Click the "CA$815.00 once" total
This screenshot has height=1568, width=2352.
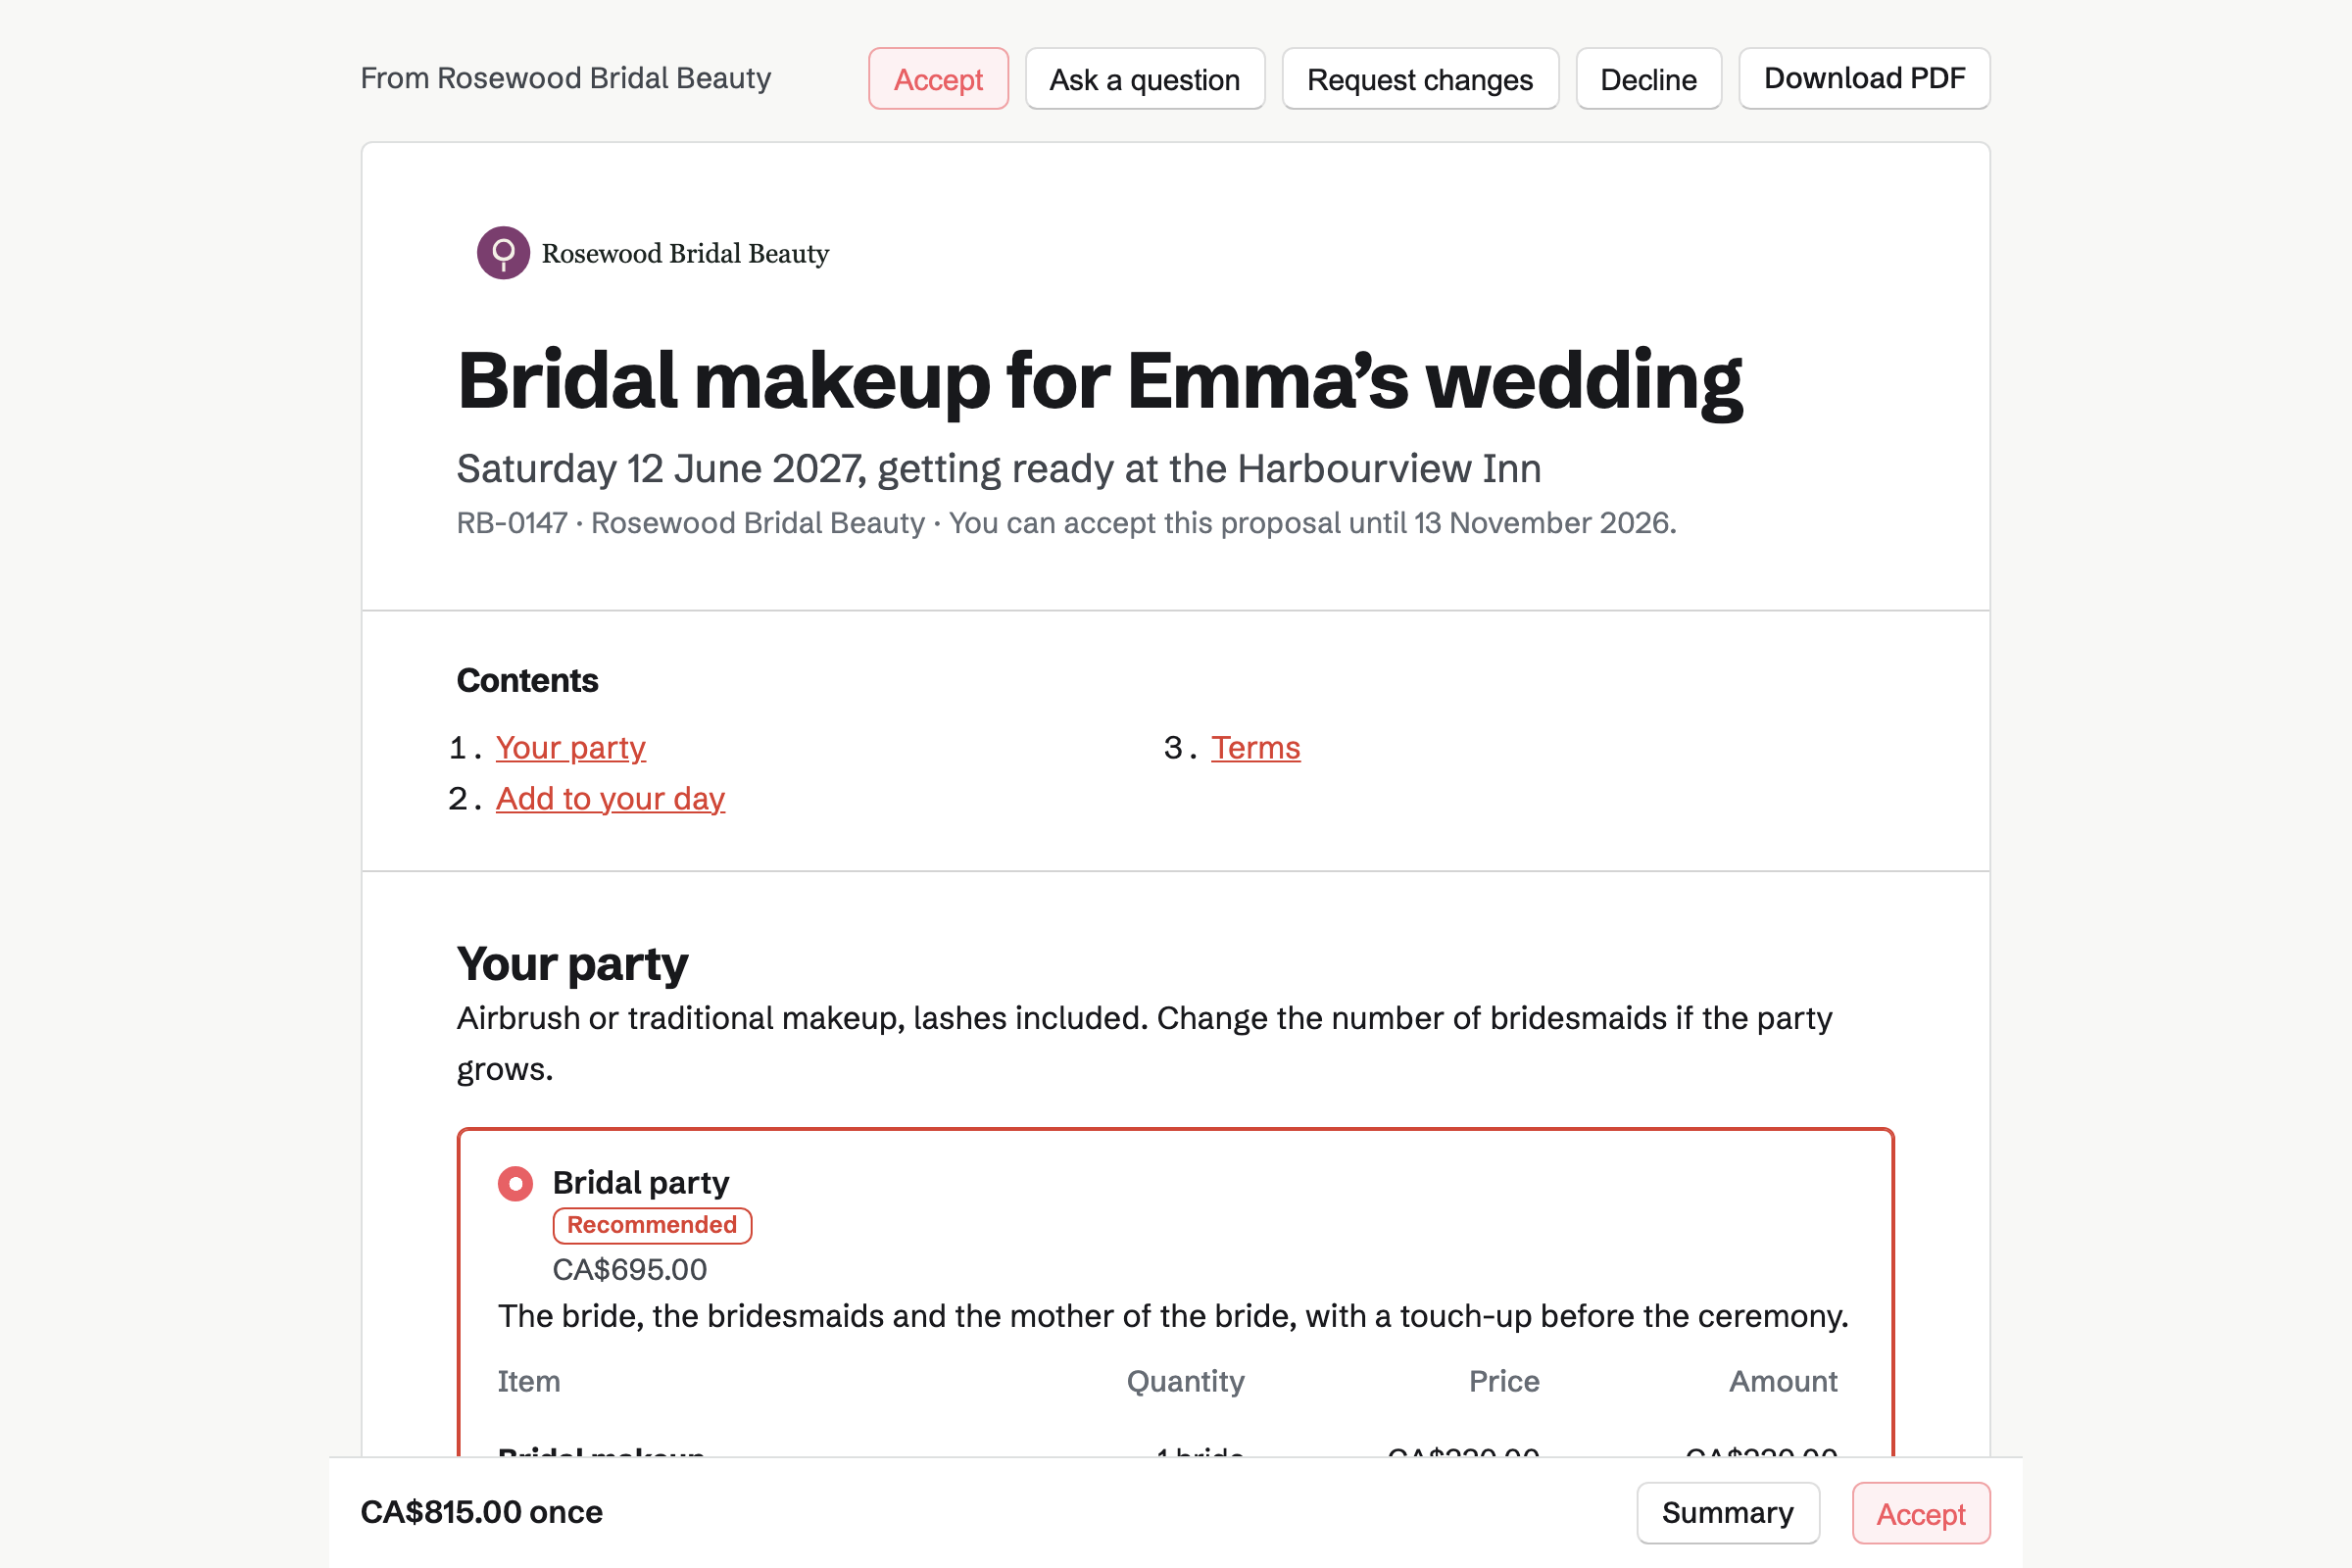[x=482, y=1512]
